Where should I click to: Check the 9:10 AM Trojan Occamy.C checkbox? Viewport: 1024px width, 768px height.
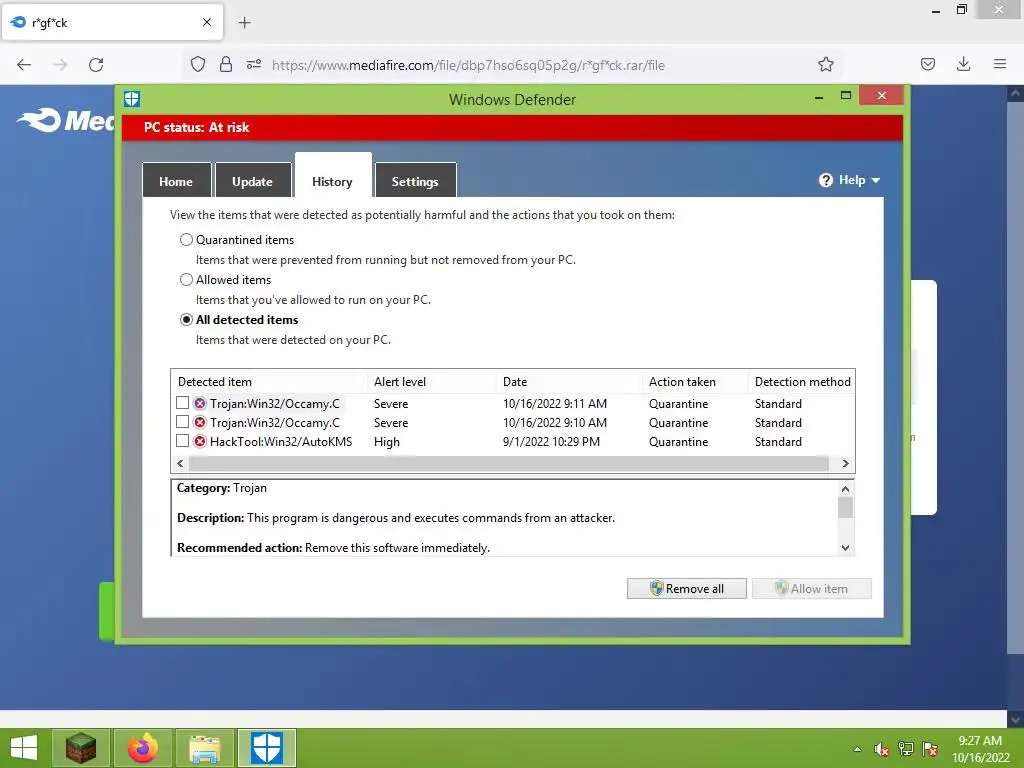183,422
